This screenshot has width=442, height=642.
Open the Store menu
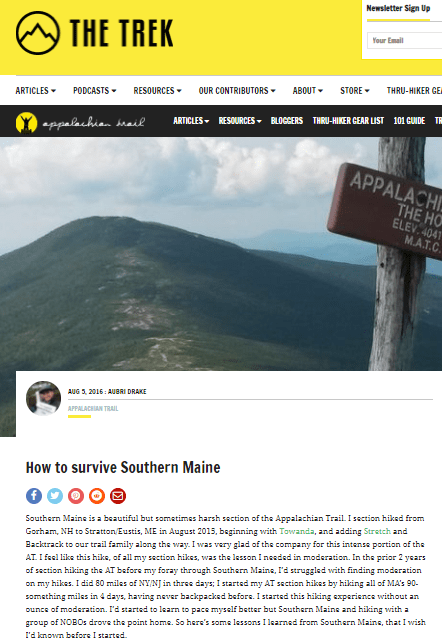[x=355, y=90]
